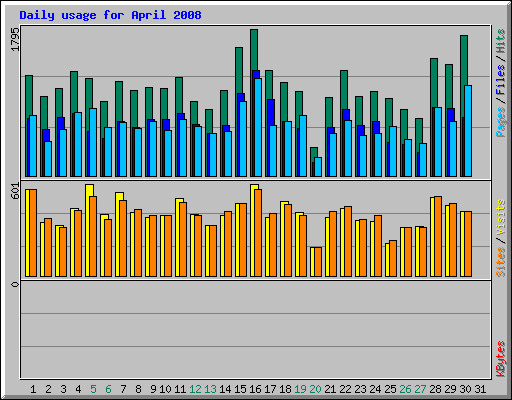Click day 10 on the date axis
512x400 pixels.
pos(165,389)
